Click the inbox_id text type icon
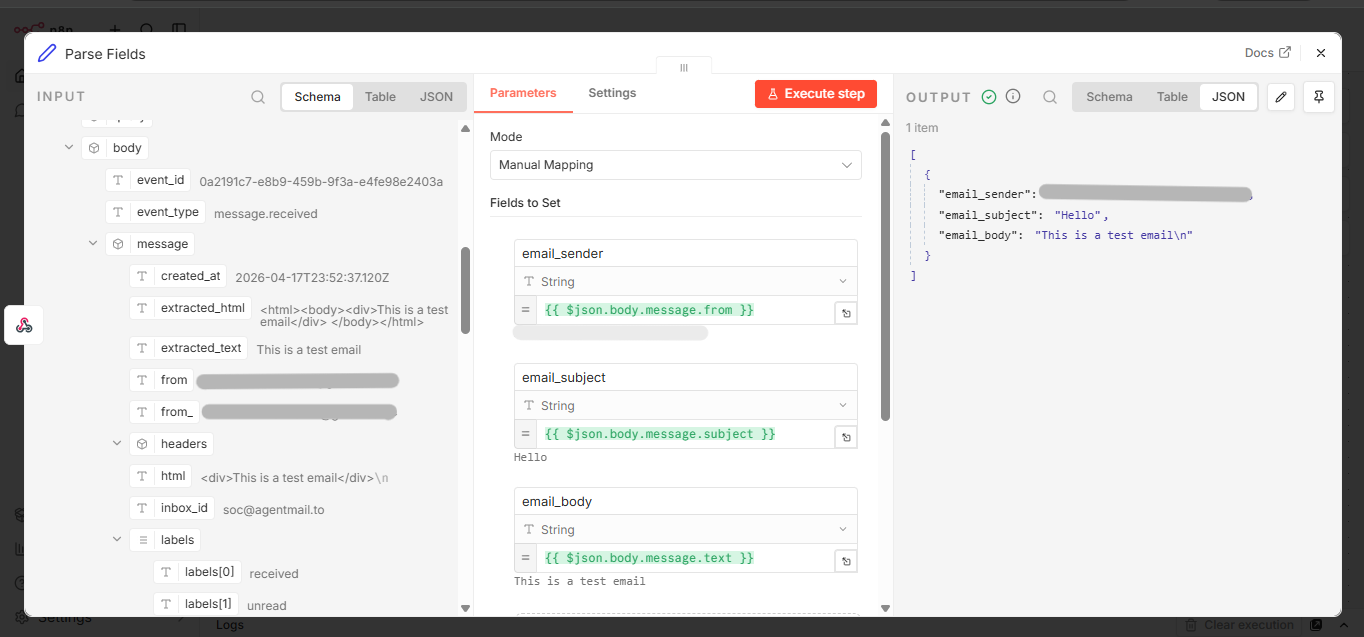 (x=142, y=508)
